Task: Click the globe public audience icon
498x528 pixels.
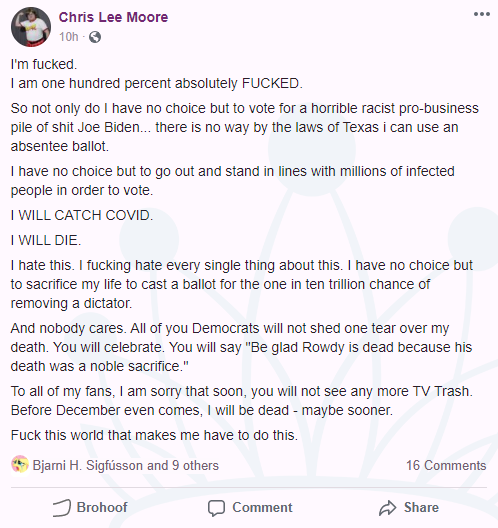Action: pyautogui.click(x=95, y=37)
